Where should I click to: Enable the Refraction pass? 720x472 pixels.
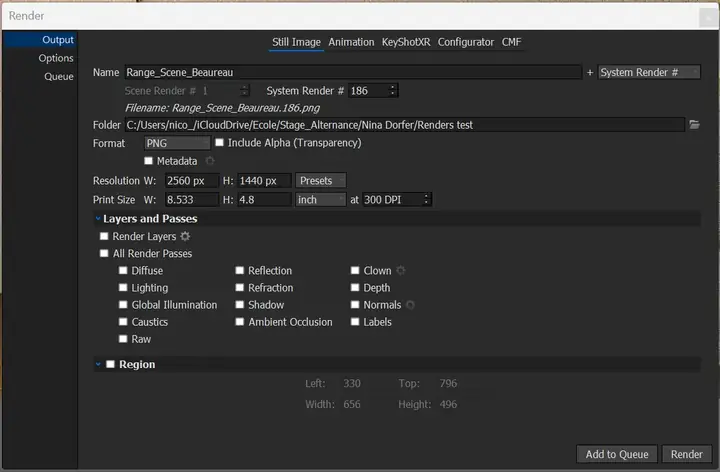point(240,287)
